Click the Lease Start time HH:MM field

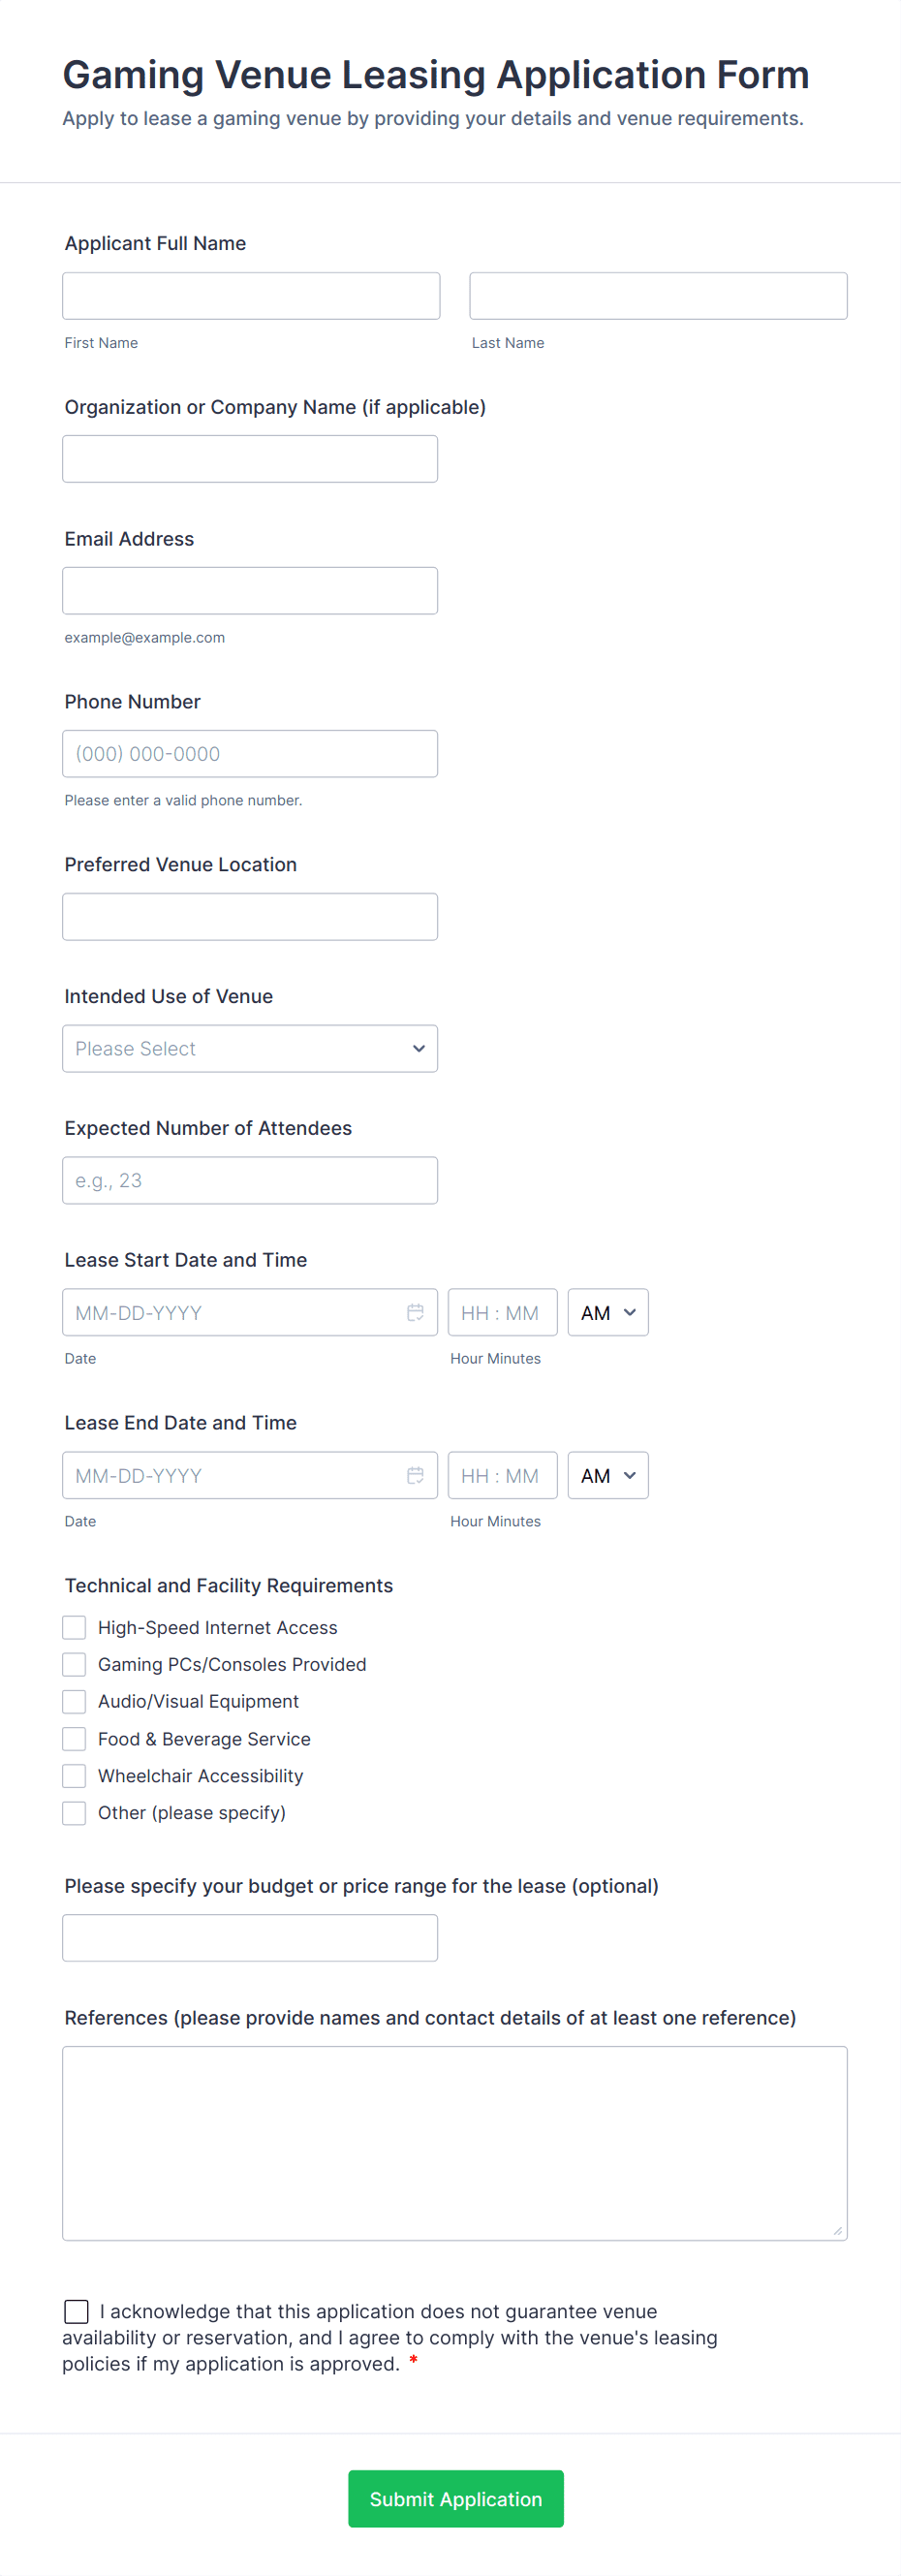[502, 1312]
